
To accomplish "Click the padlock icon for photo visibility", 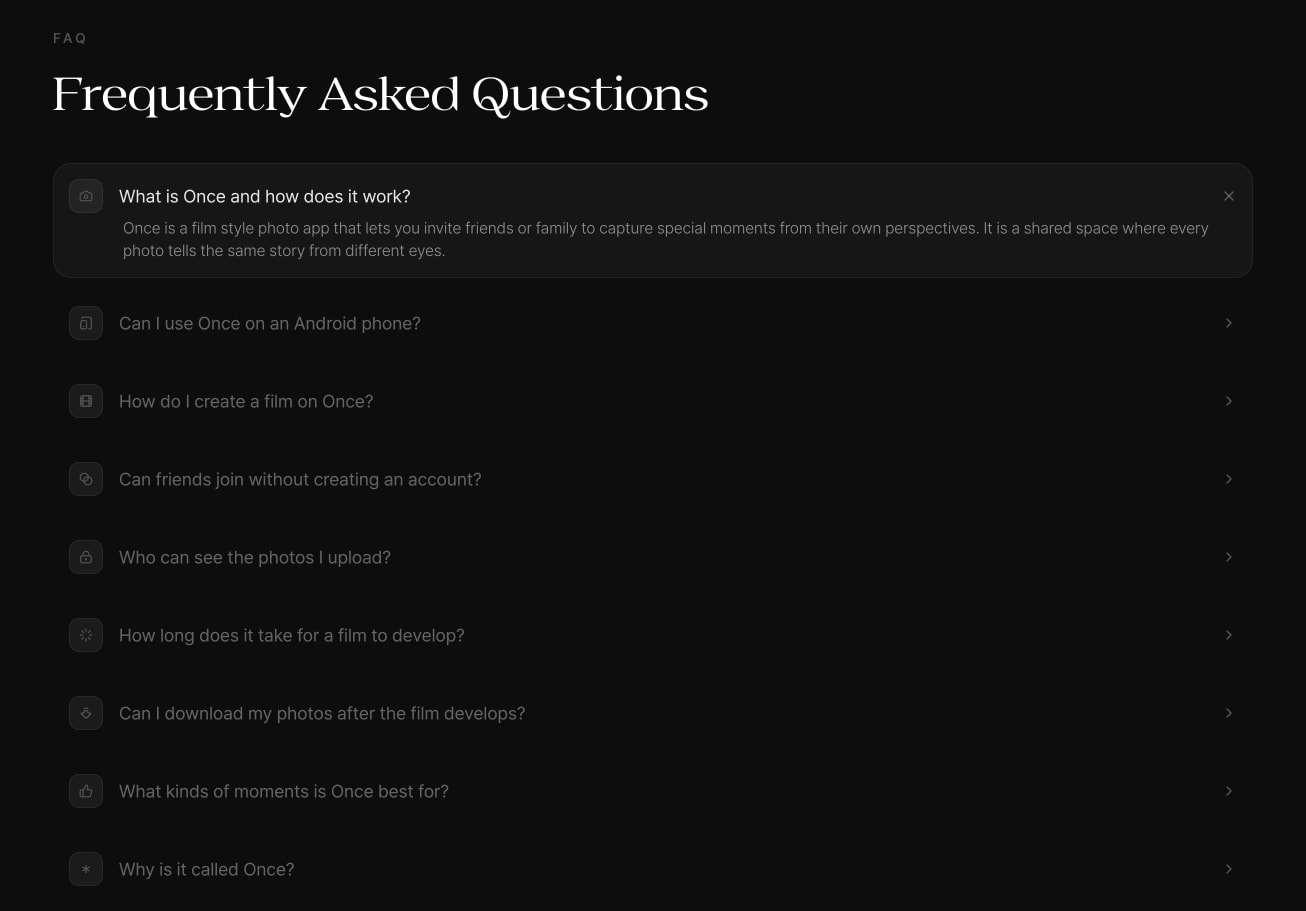I will [86, 557].
